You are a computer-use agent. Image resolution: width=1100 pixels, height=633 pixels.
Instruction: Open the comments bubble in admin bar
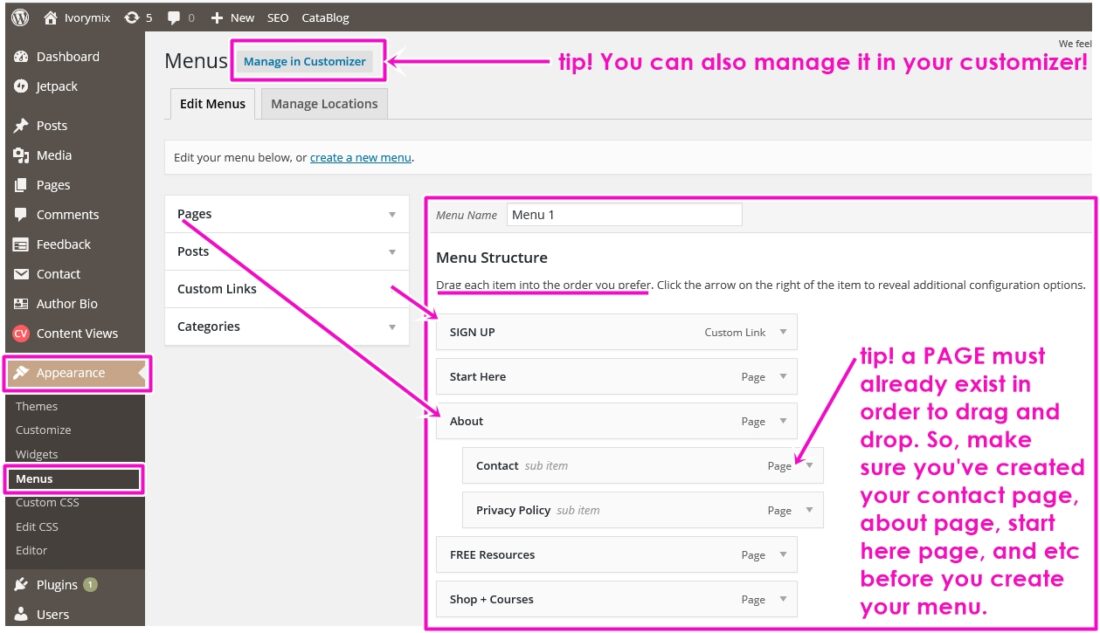[x=172, y=17]
